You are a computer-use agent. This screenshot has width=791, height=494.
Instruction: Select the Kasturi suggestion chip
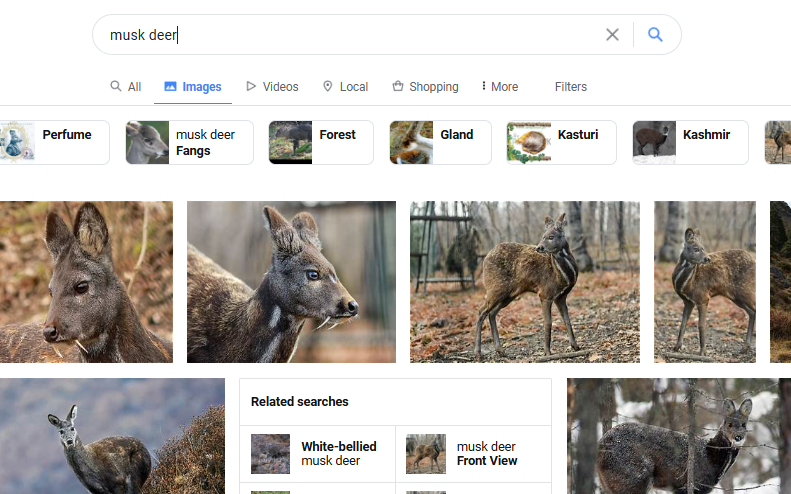tap(561, 142)
